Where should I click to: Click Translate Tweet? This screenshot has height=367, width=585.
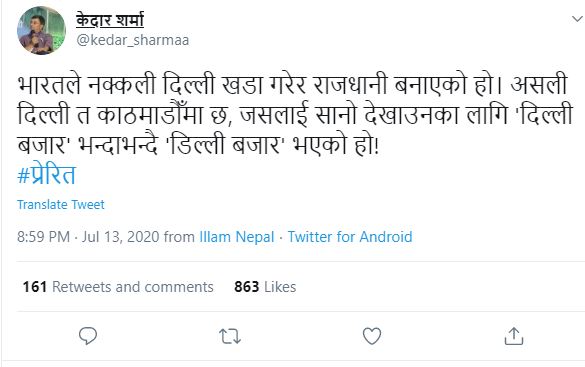[x=61, y=204]
